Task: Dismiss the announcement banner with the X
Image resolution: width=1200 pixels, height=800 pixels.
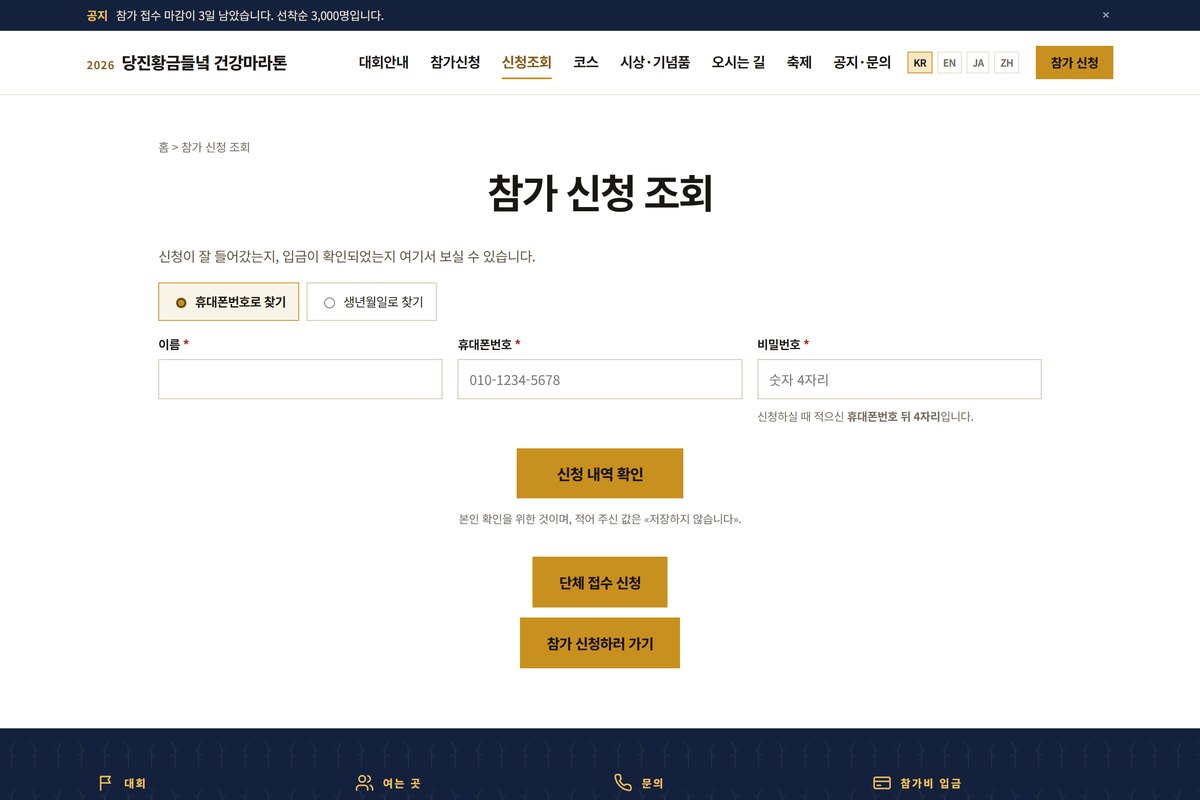Action: [1106, 15]
